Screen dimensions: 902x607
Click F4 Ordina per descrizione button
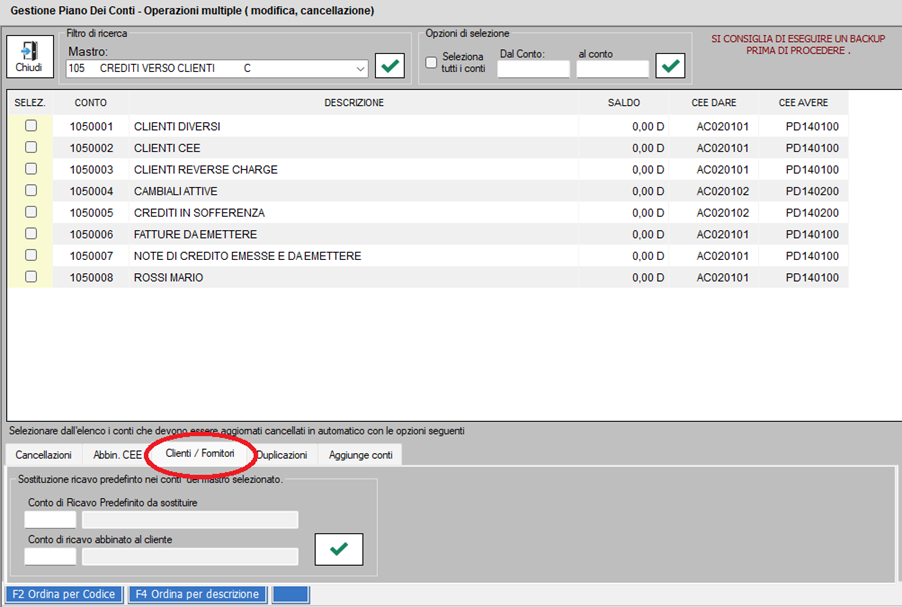click(197, 594)
